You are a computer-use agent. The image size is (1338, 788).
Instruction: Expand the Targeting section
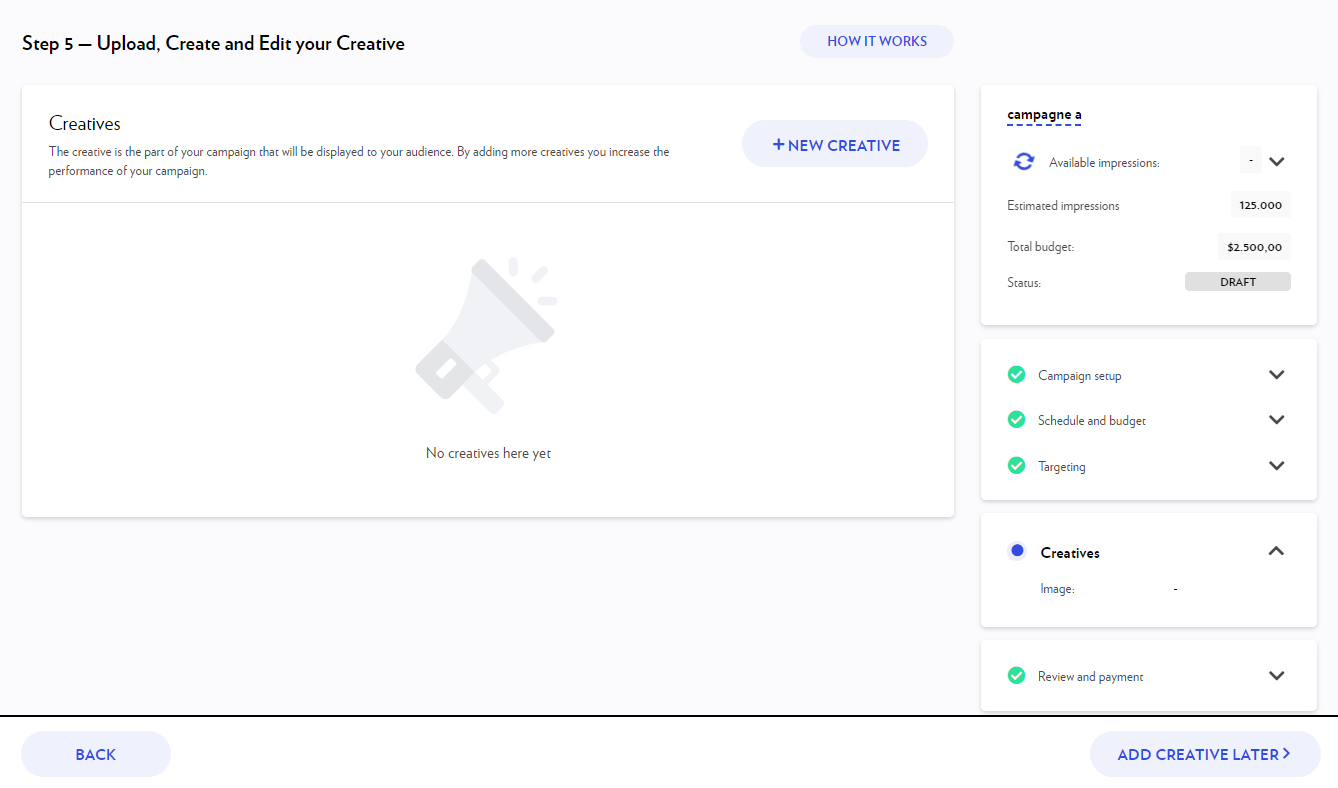point(1277,465)
